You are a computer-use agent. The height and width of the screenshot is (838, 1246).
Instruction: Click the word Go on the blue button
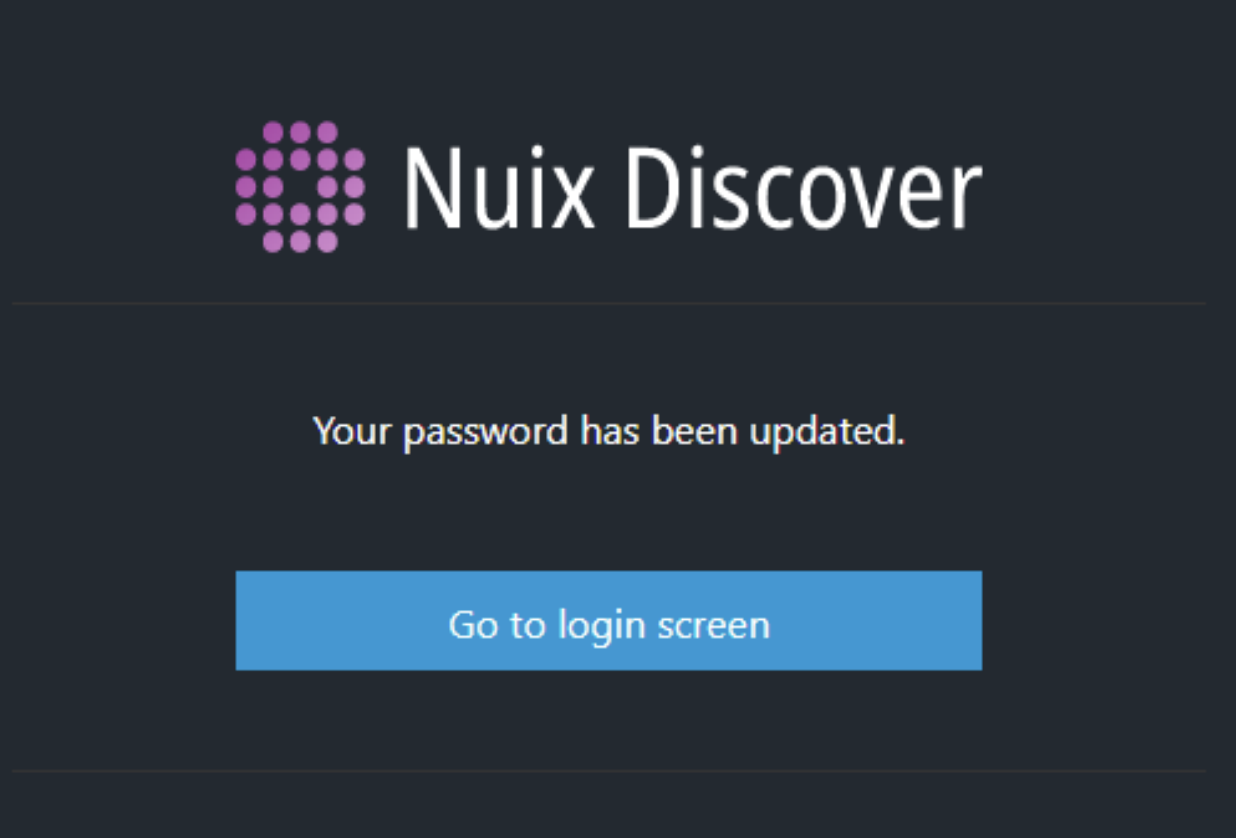[x=473, y=625]
